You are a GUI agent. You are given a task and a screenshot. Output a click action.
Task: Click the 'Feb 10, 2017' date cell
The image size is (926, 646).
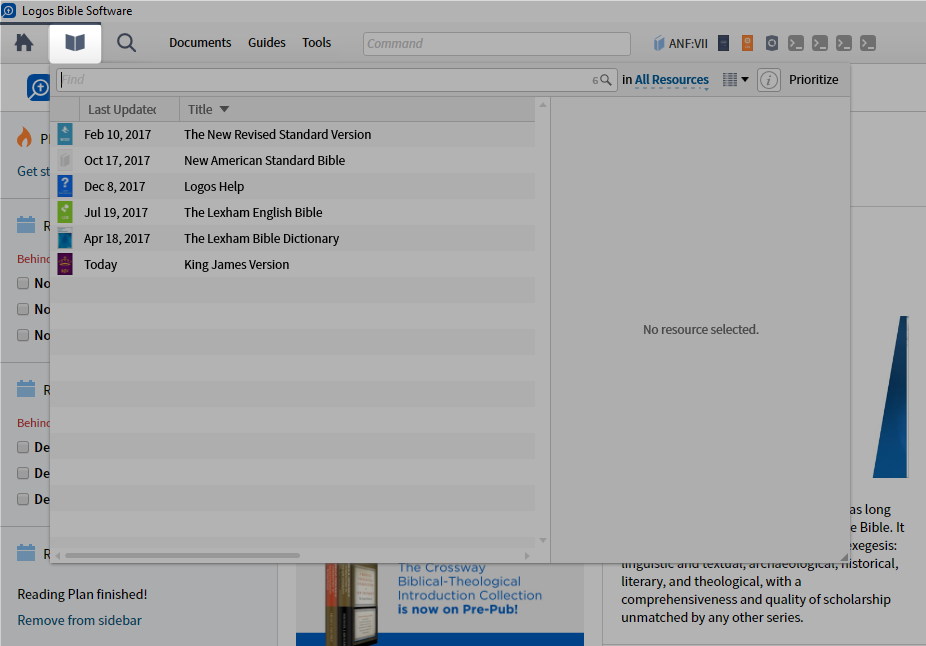pyautogui.click(x=118, y=135)
